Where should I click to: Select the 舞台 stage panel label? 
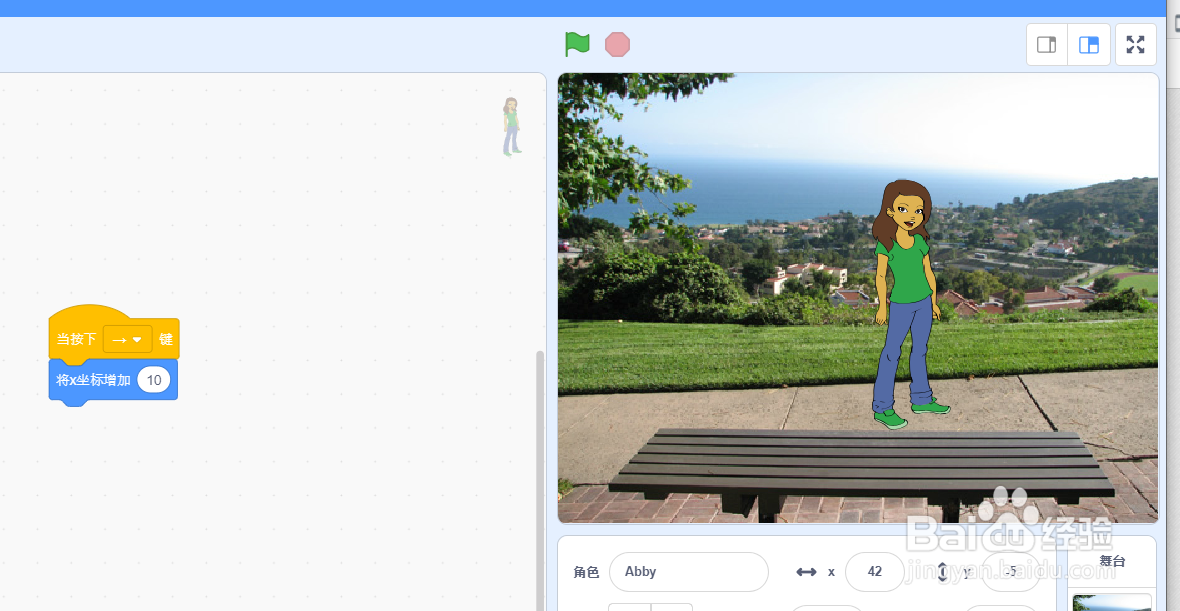click(x=1112, y=561)
